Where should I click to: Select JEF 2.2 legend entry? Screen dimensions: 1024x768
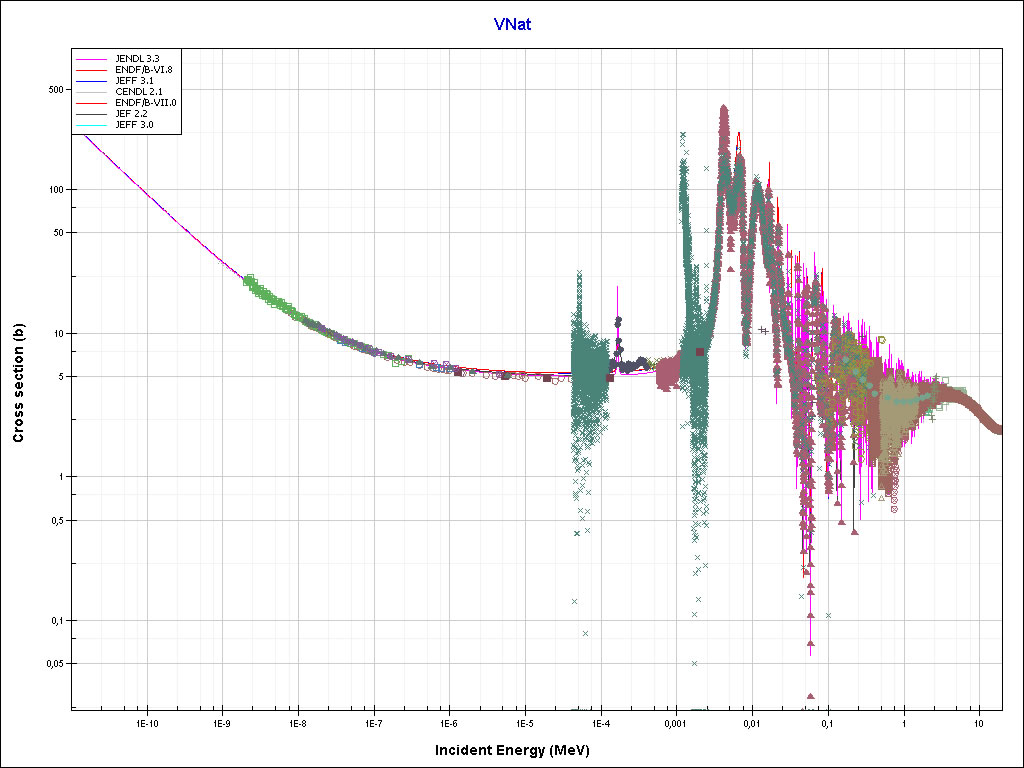tap(132, 114)
